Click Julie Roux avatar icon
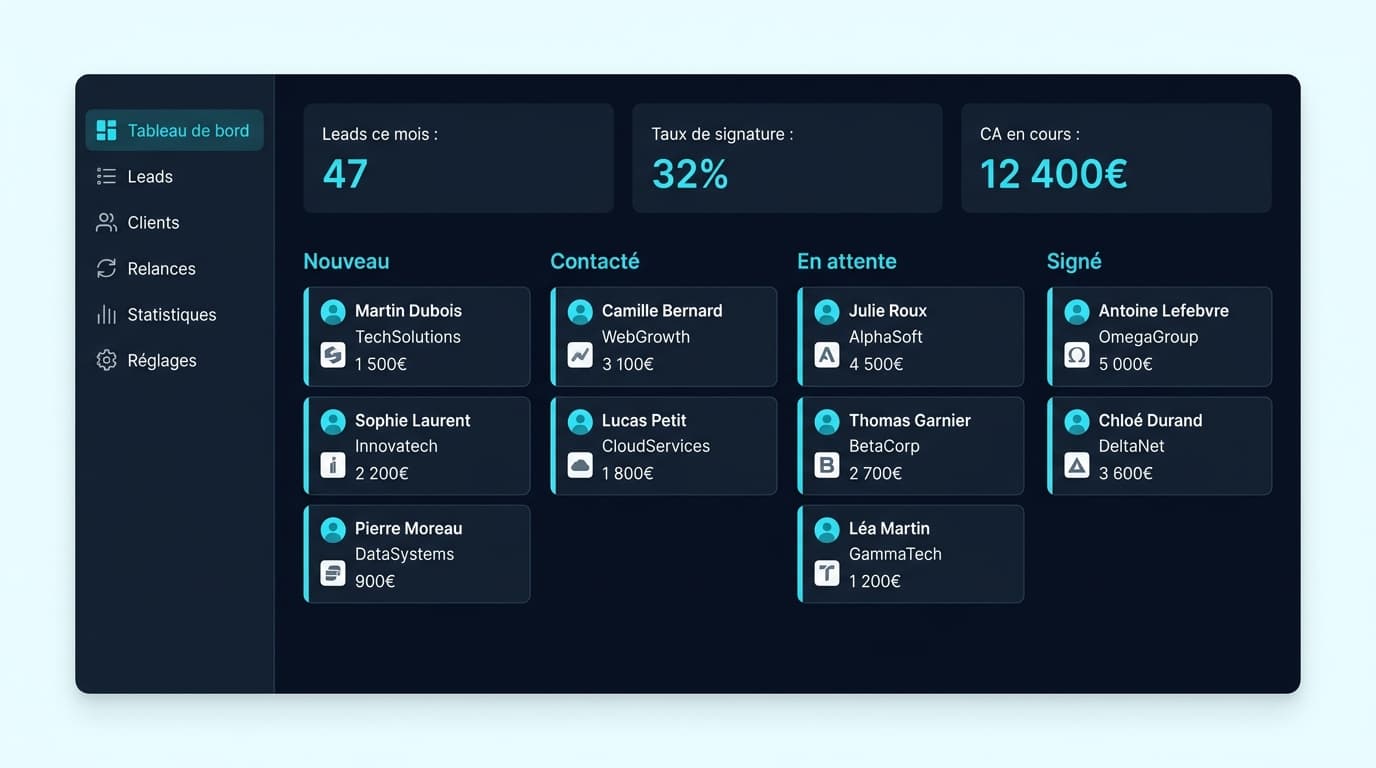This screenshot has width=1376, height=768. tap(827, 312)
